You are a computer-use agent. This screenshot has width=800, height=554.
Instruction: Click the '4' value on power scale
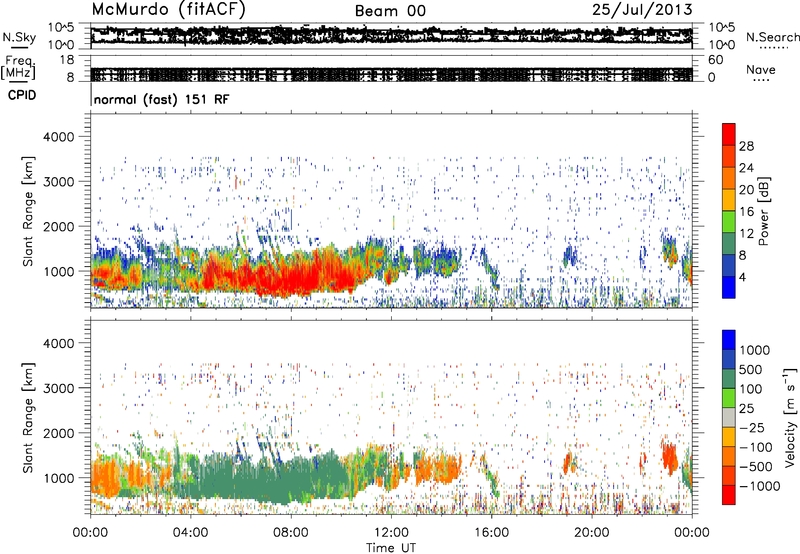(743, 277)
